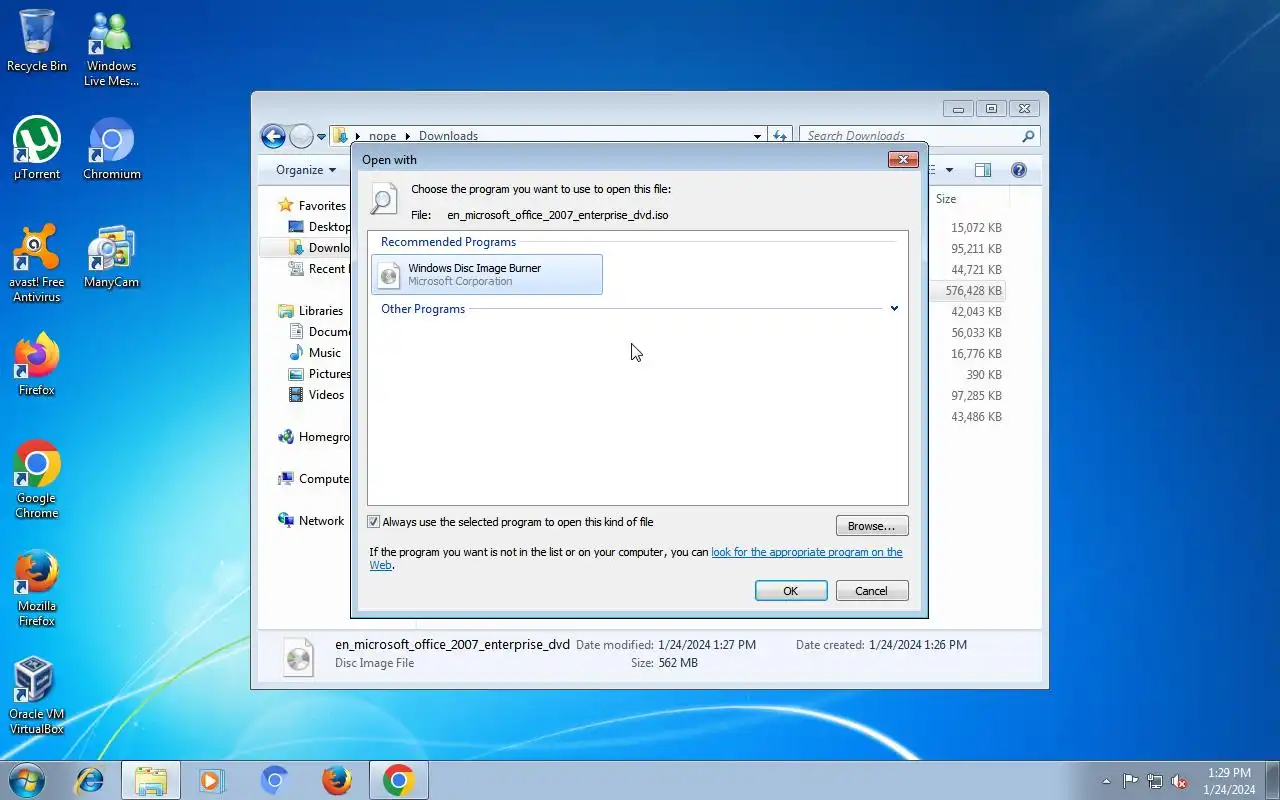
Task: Select the file row sized 15,072 KB
Action: 967,228
